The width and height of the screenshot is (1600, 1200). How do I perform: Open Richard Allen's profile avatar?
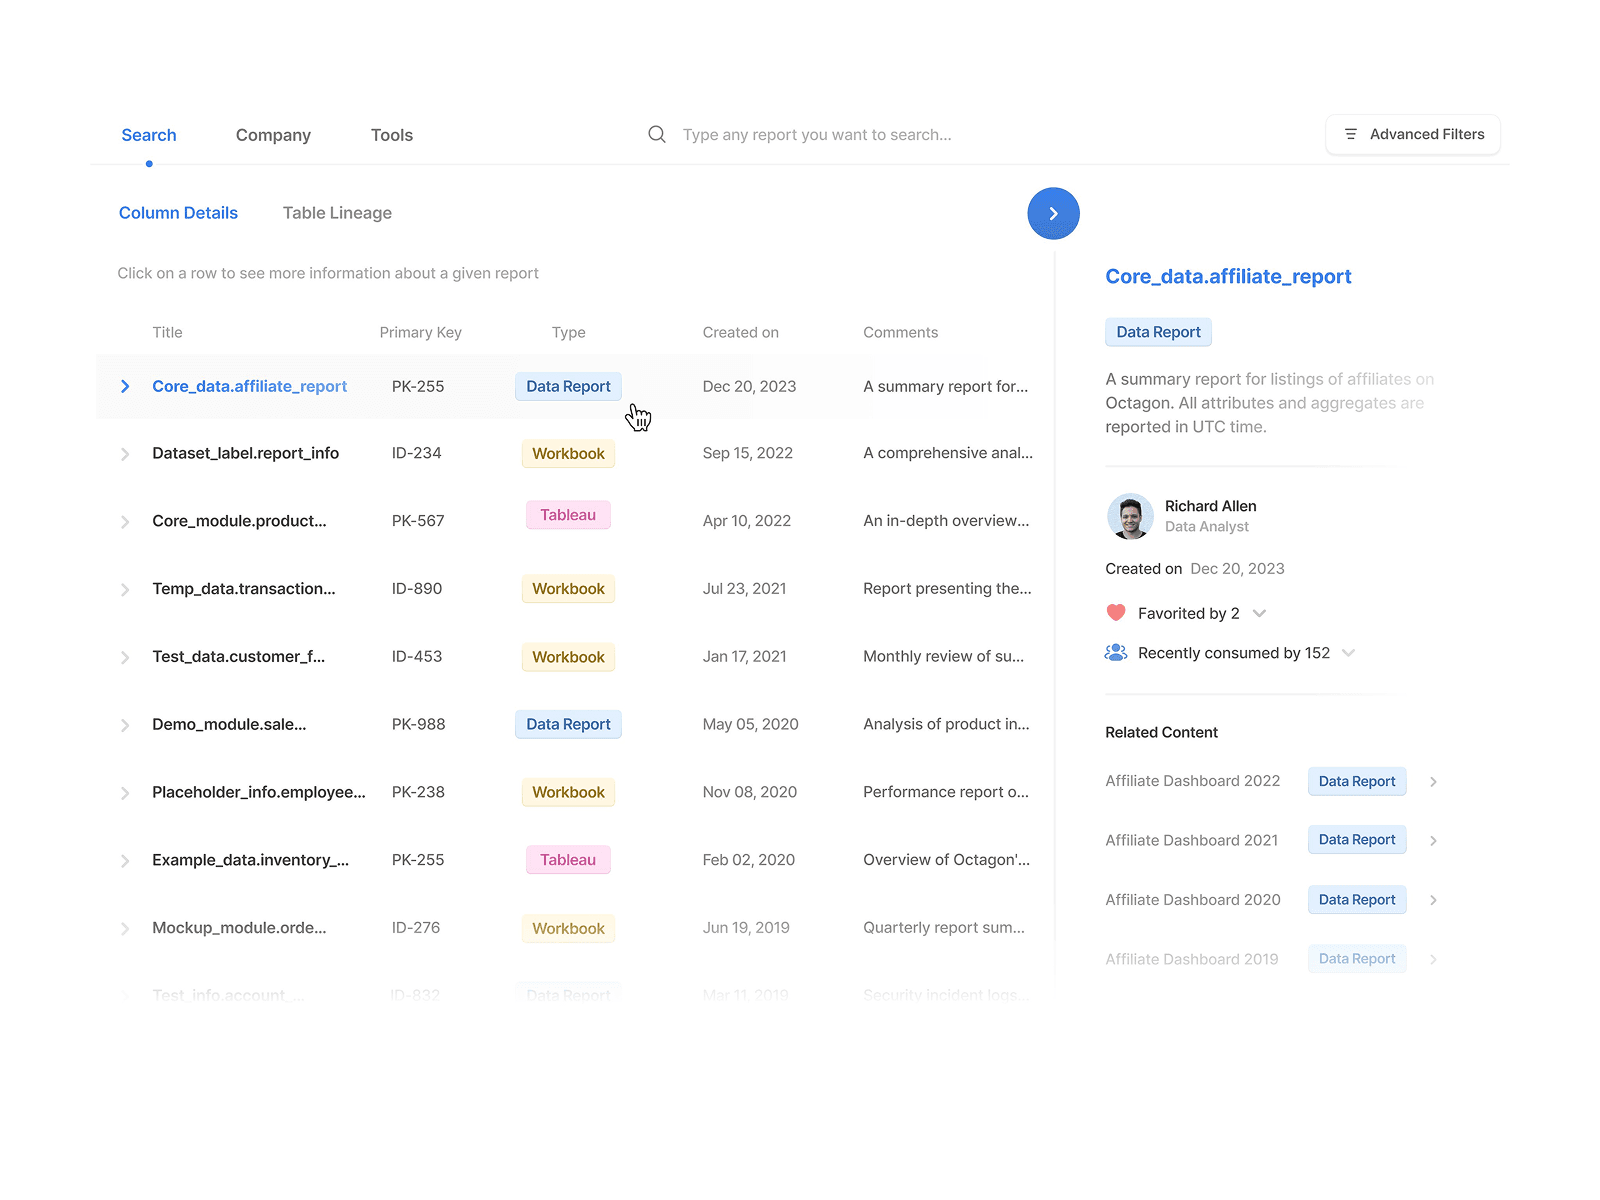click(x=1130, y=516)
